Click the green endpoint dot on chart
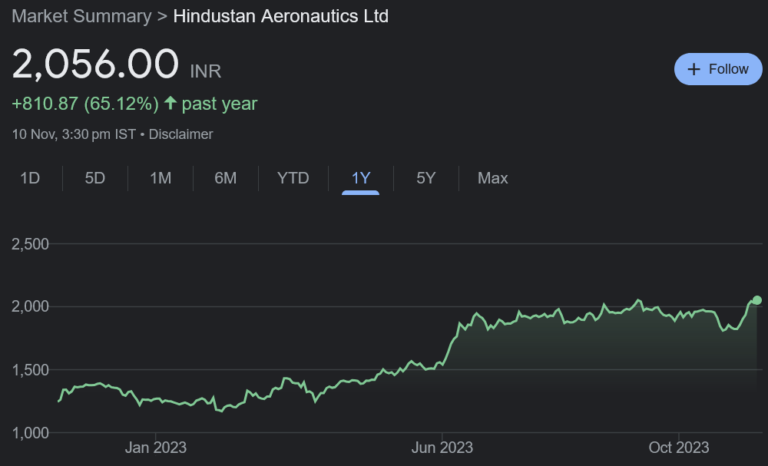 (x=757, y=300)
